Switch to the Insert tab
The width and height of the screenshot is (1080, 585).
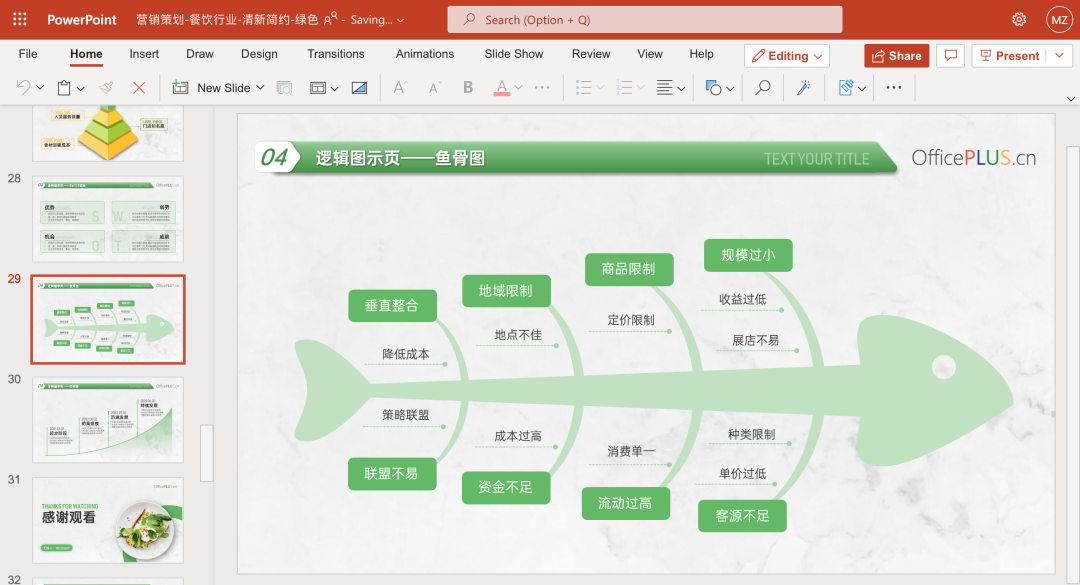(x=144, y=54)
